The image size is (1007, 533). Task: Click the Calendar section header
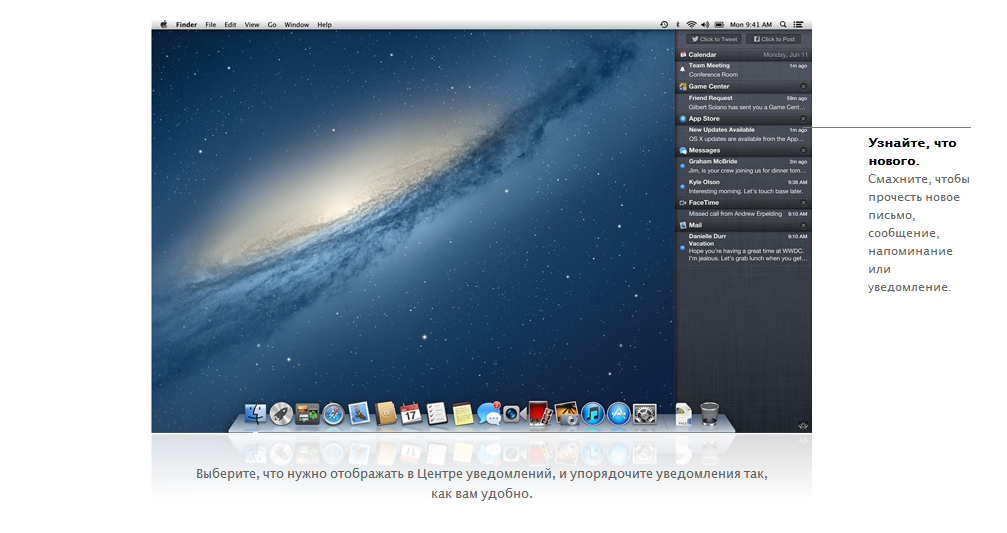(744, 55)
